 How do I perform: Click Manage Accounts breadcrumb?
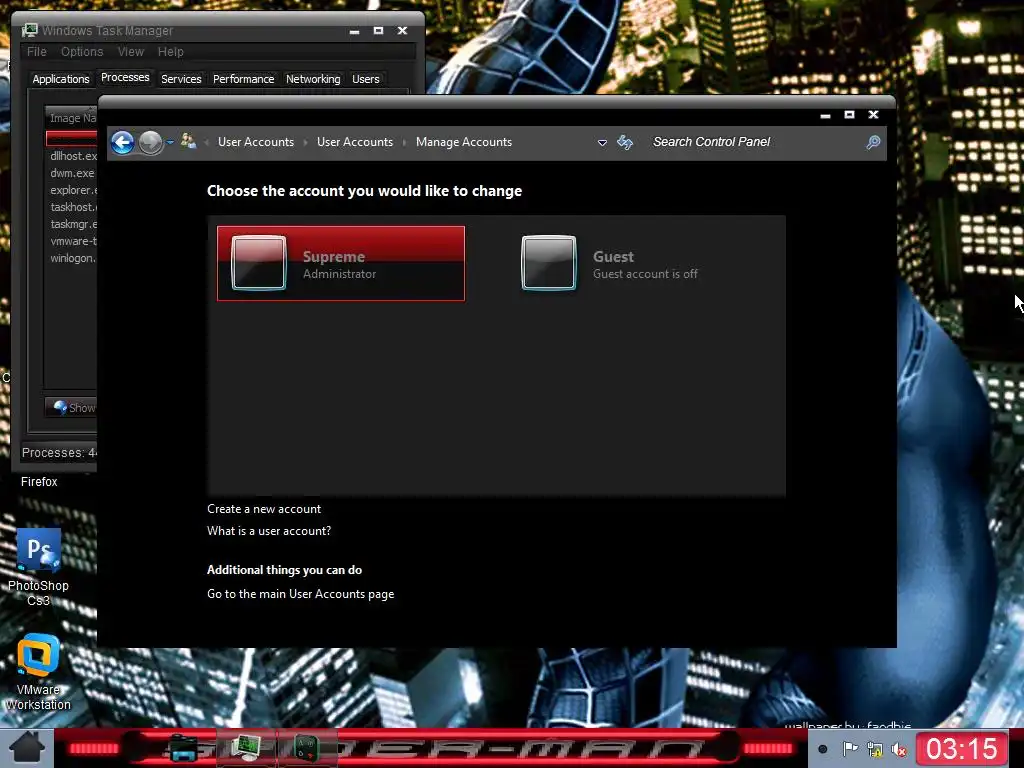[x=464, y=142]
